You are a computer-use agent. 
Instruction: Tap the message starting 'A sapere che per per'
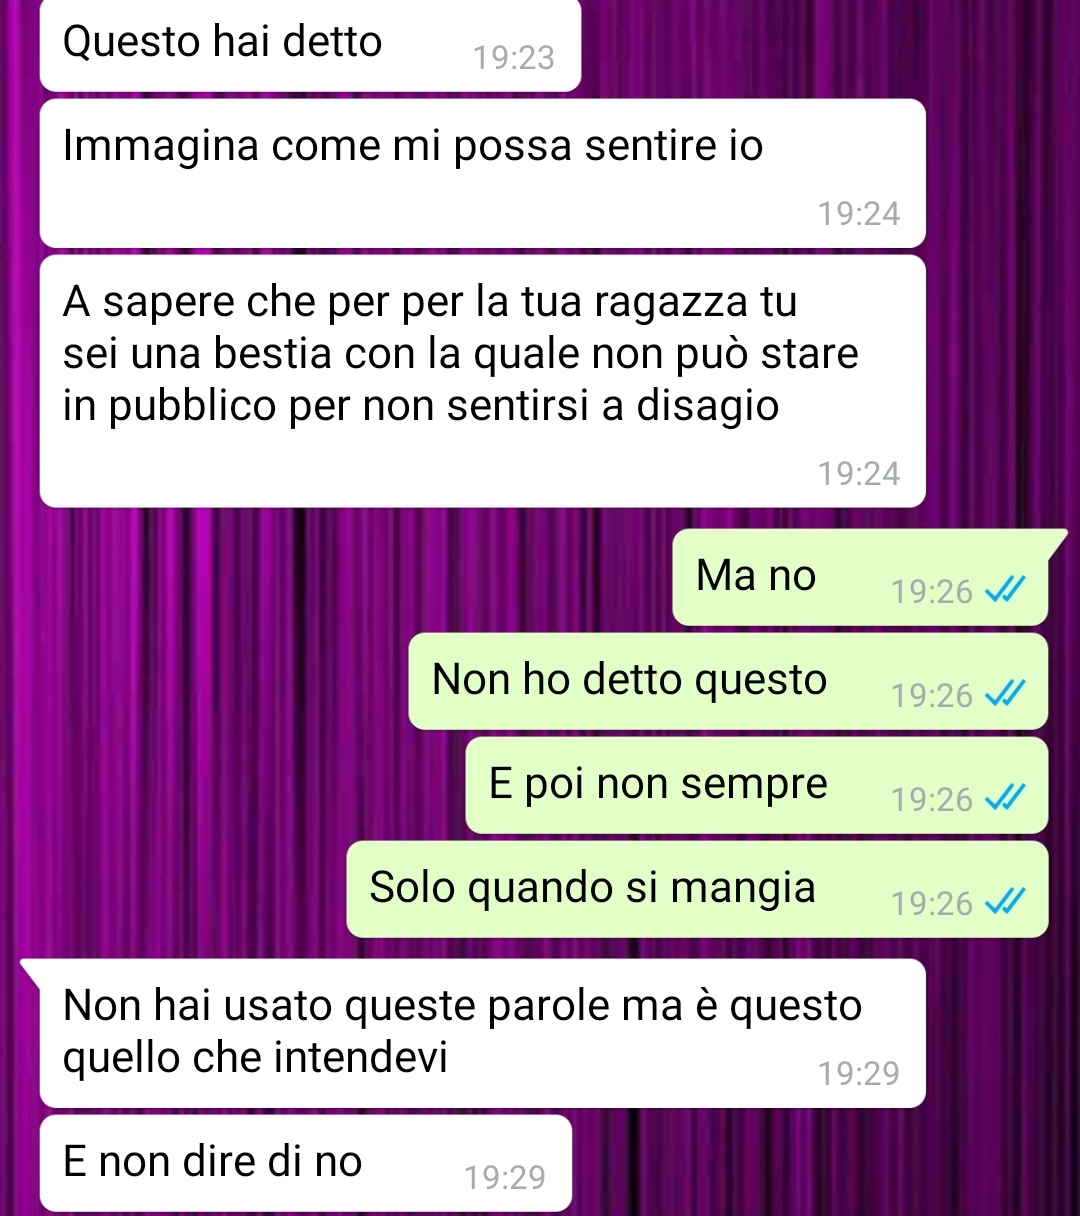pos(482,381)
